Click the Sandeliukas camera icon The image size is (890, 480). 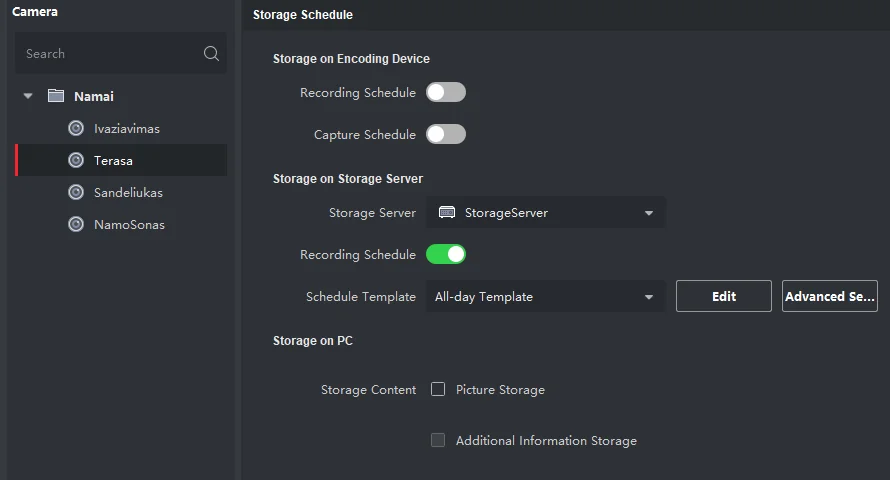click(x=76, y=193)
